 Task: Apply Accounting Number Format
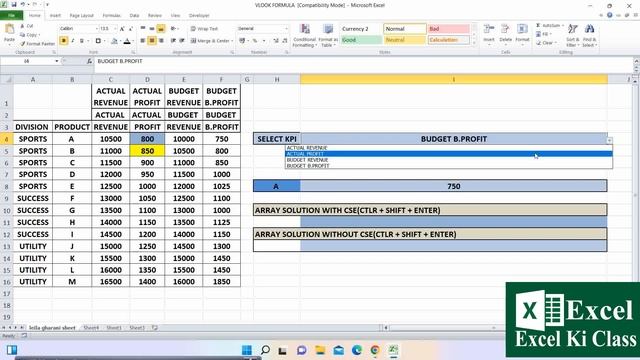[243, 41]
